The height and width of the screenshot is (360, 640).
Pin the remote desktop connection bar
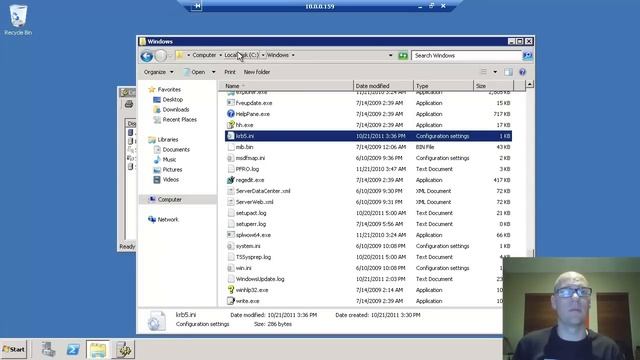coord(197,6)
